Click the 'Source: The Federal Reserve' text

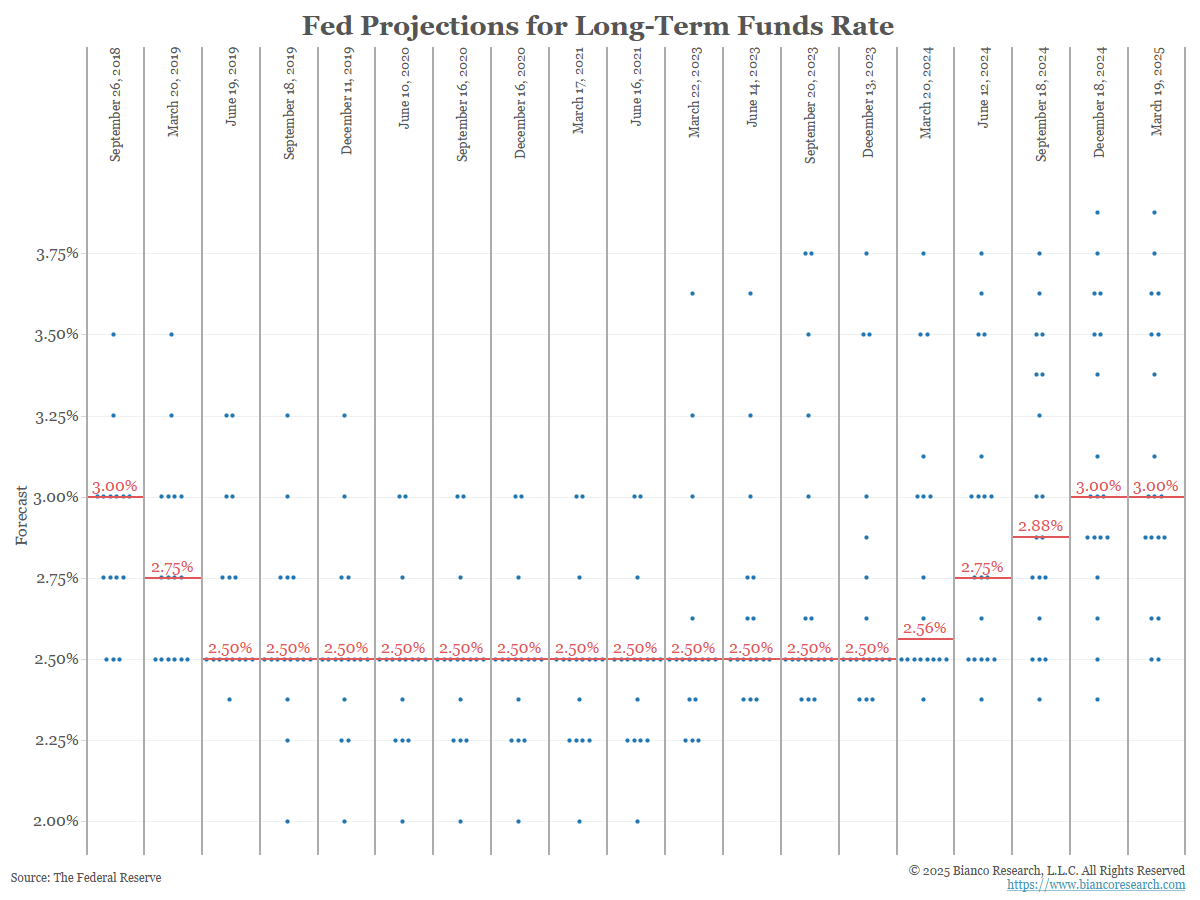(86, 877)
